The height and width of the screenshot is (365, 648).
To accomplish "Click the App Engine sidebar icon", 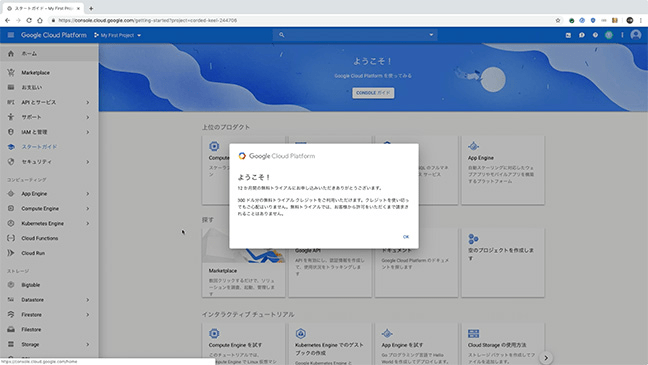I will click(x=11, y=193).
